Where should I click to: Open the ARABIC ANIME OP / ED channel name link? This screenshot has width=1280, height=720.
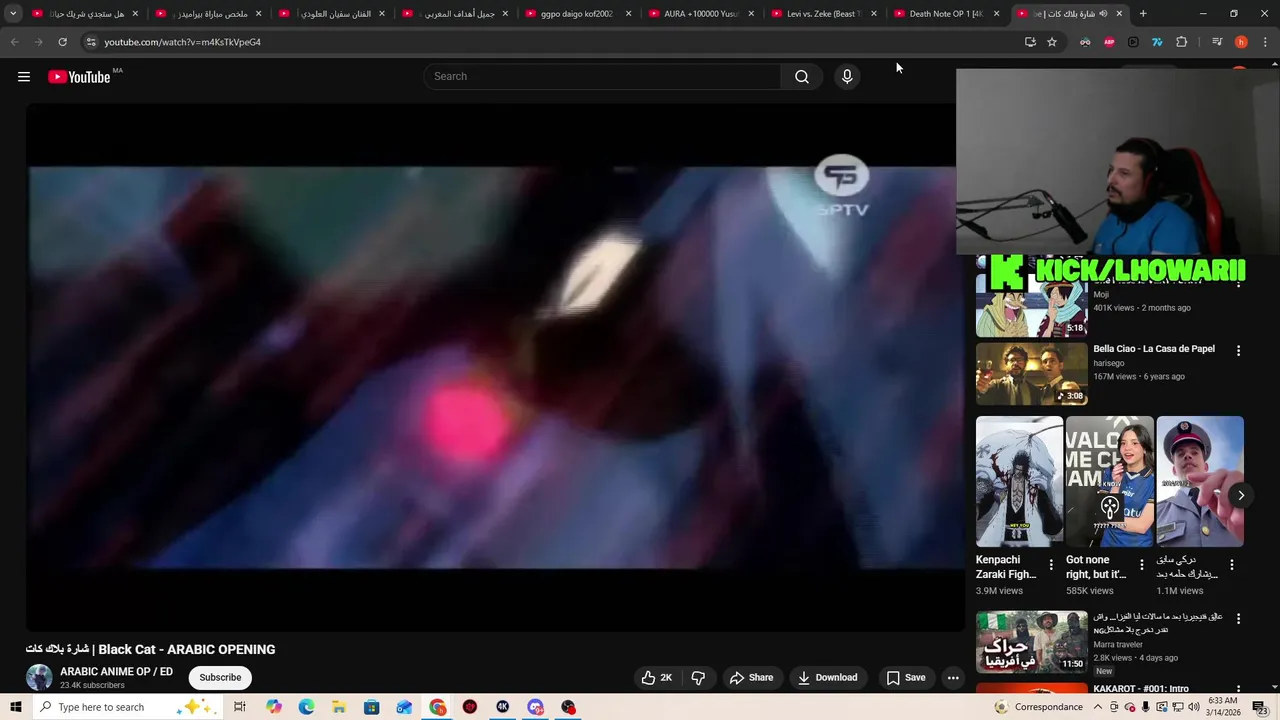pyautogui.click(x=116, y=672)
